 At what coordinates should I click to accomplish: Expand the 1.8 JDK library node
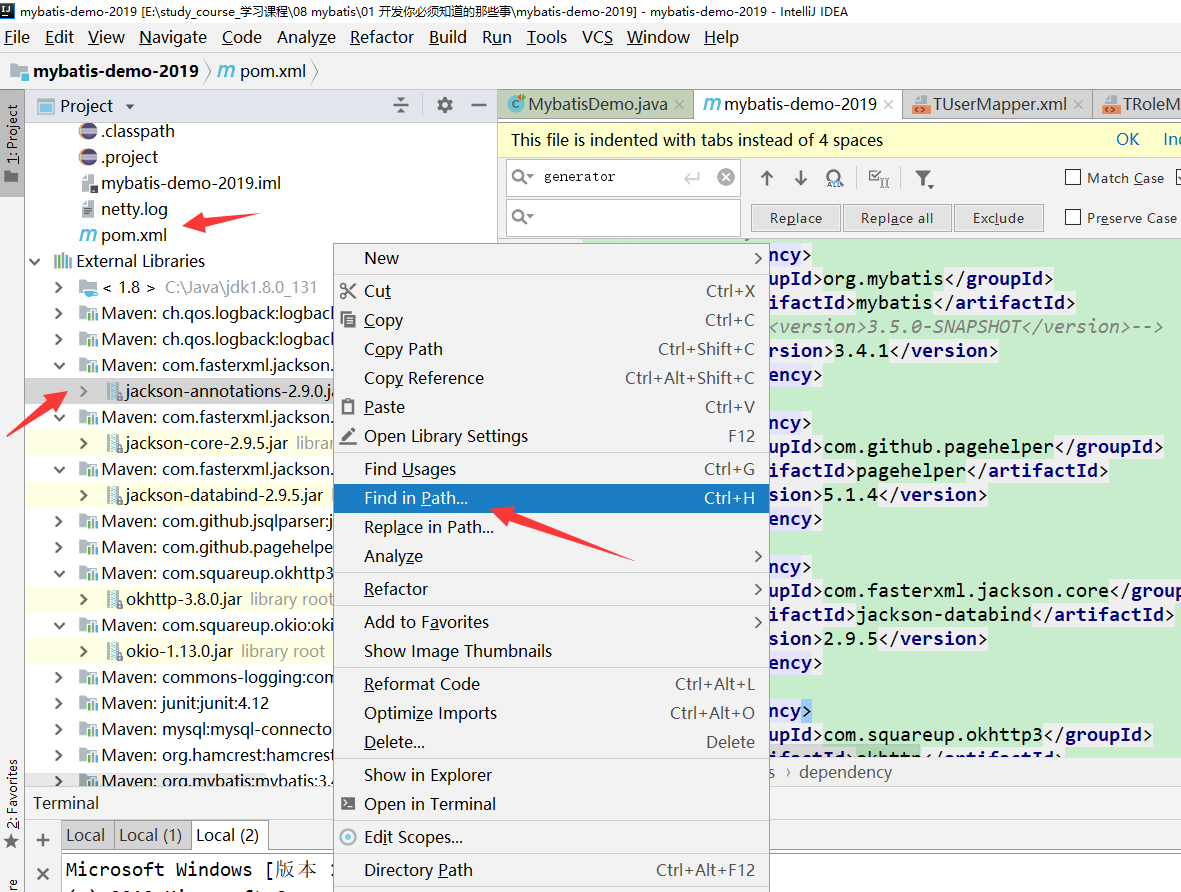[59, 287]
